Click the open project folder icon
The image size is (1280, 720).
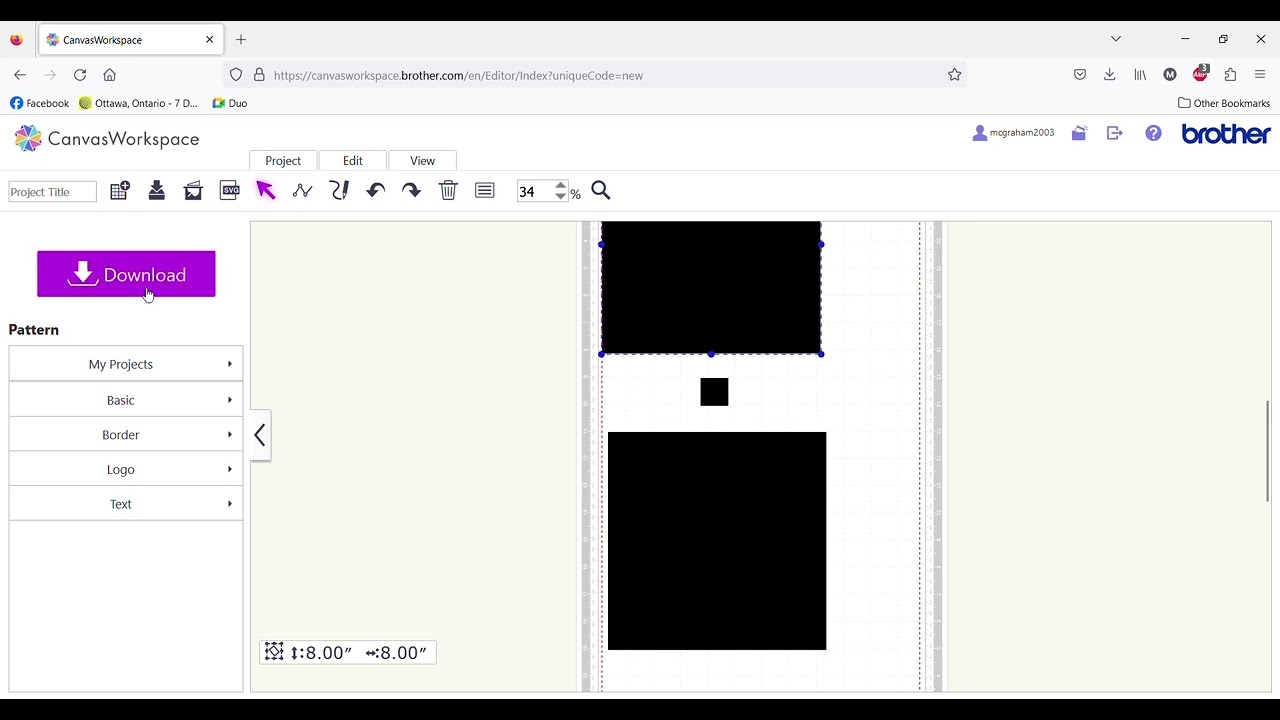coord(1079,133)
